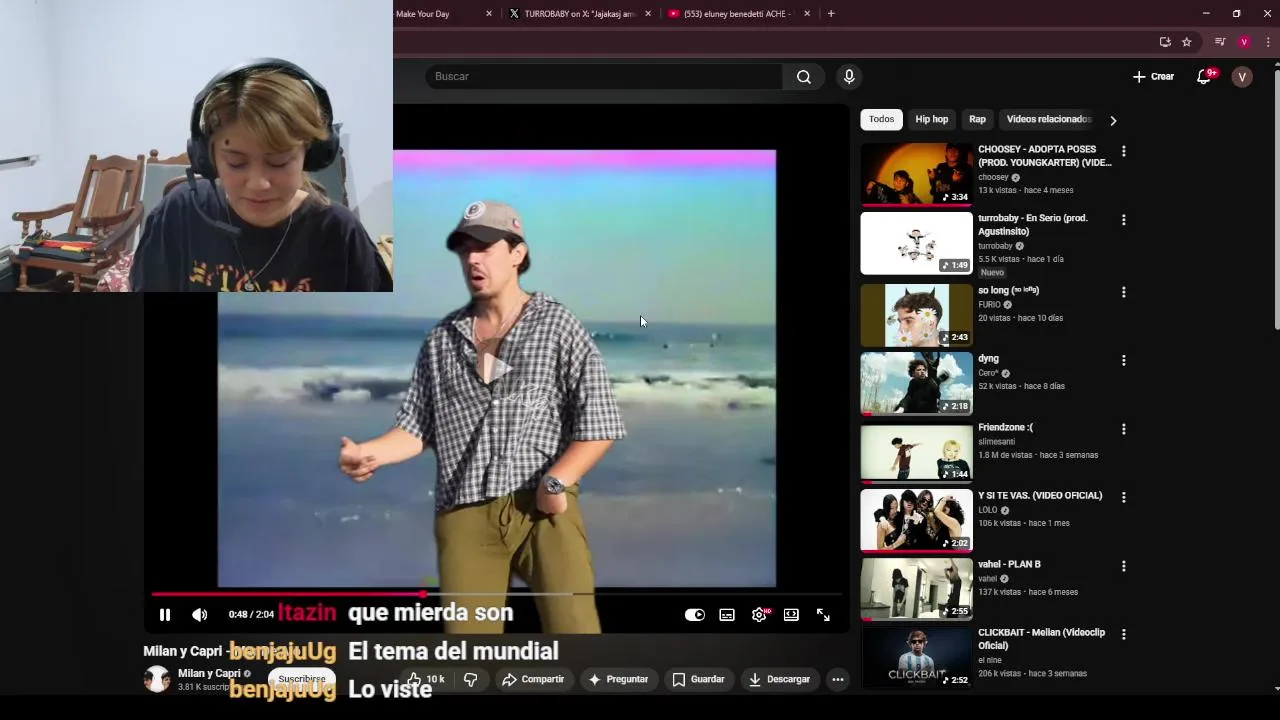
Task: Select the Hip hop filter chip
Action: coord(931,119)
